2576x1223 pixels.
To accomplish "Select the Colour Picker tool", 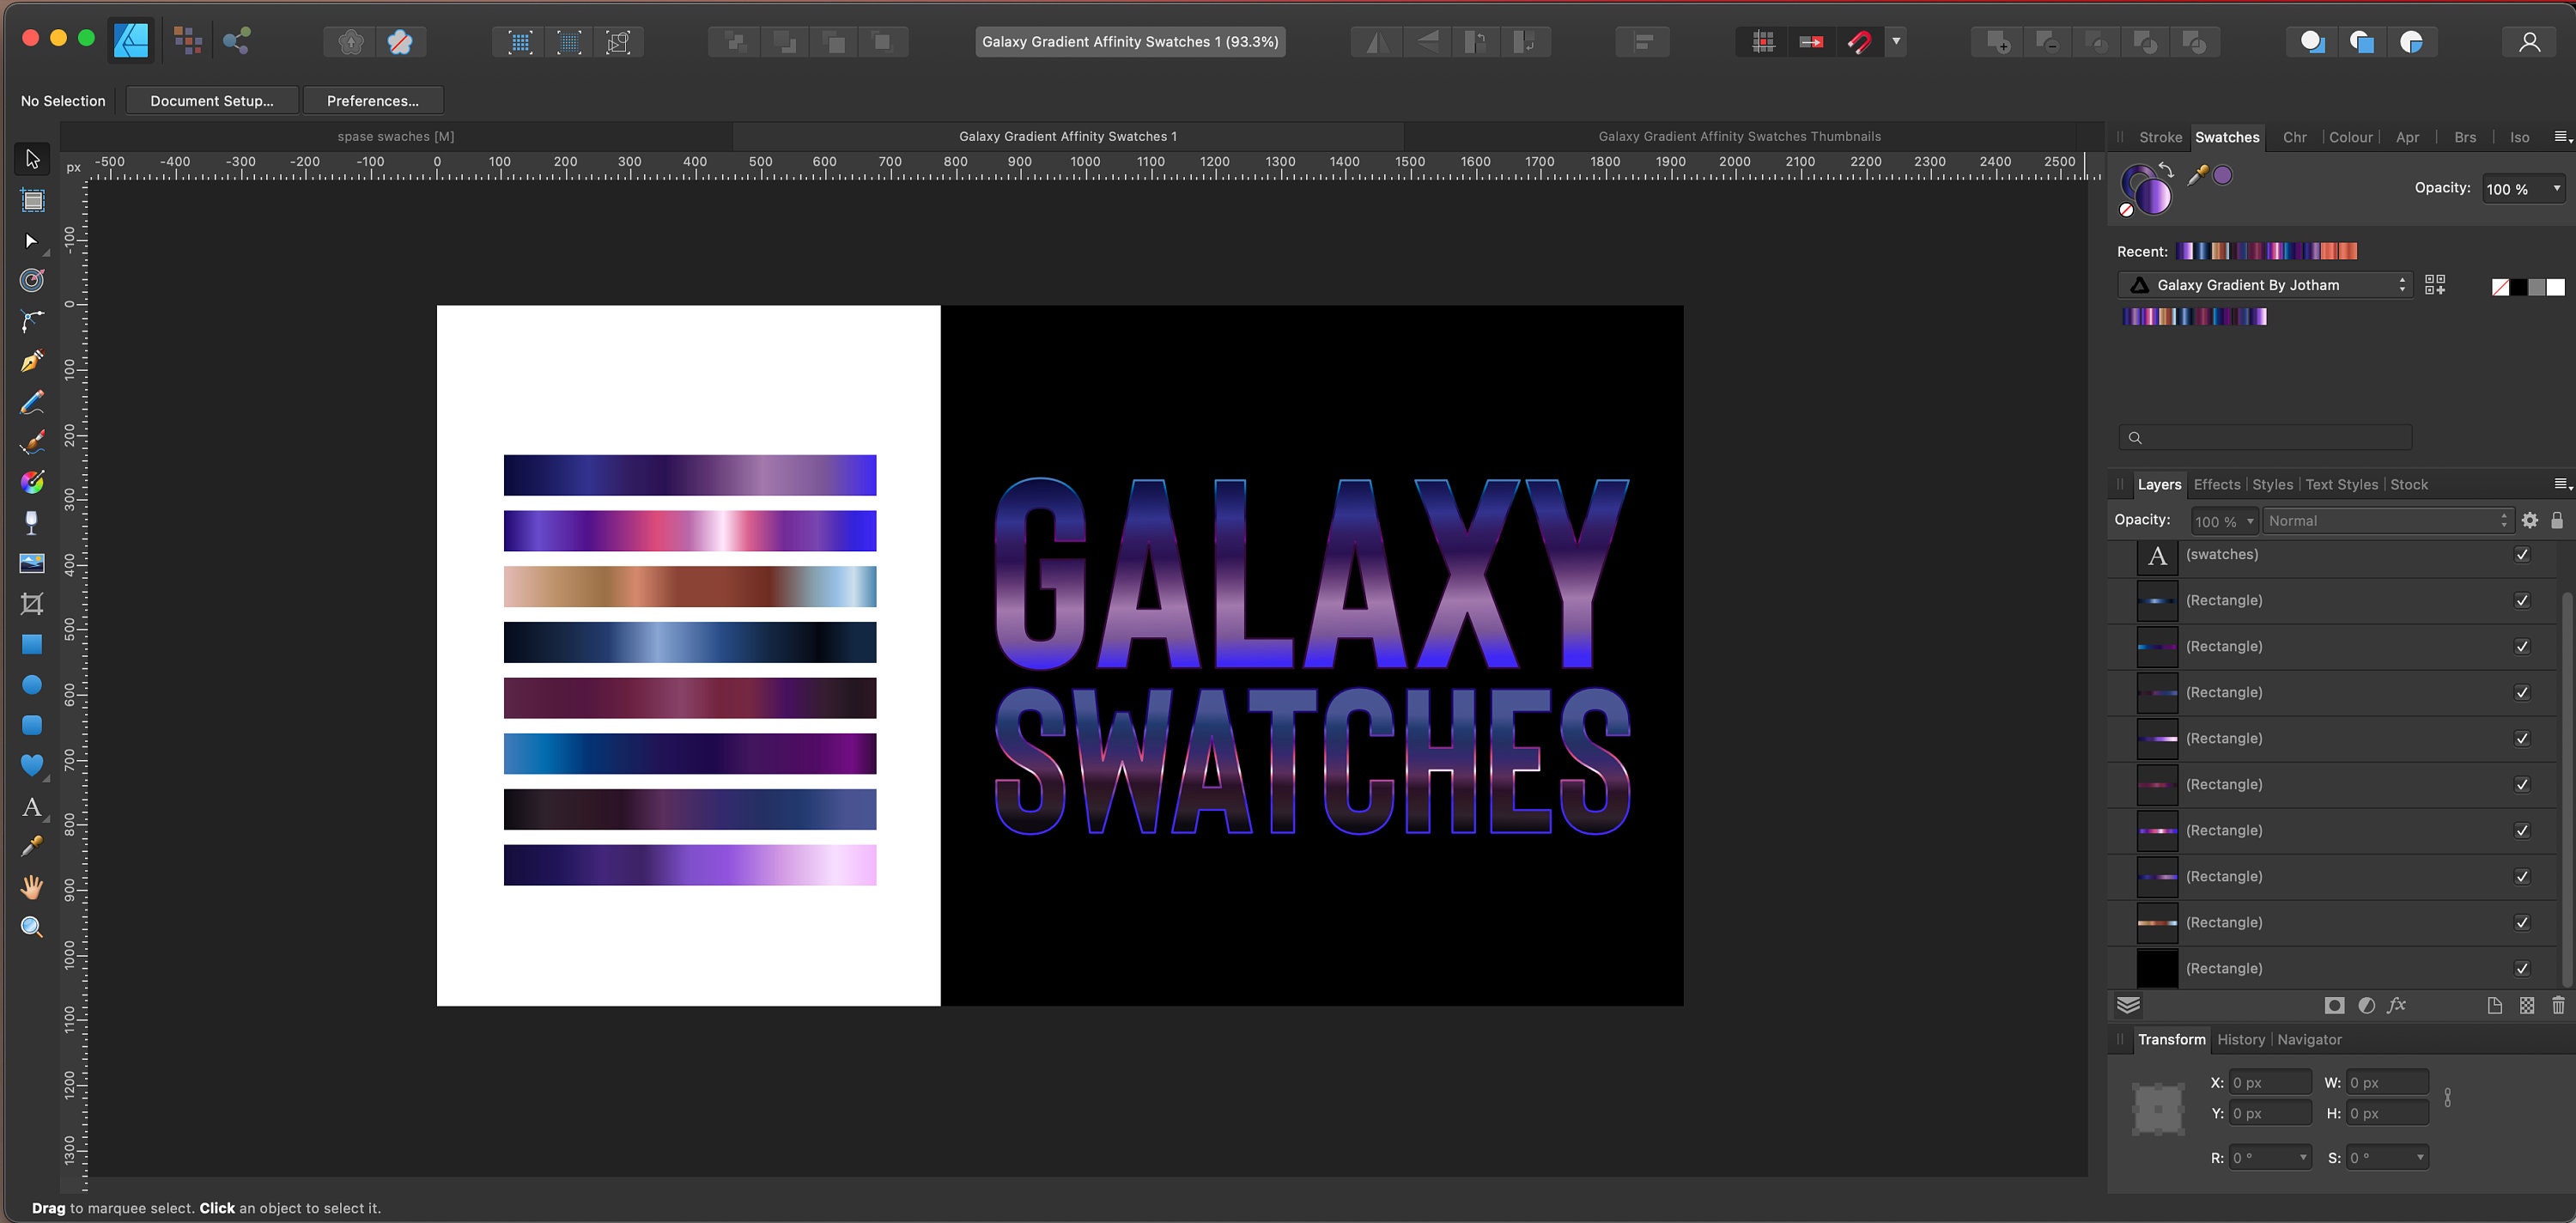I will point(32,846).
